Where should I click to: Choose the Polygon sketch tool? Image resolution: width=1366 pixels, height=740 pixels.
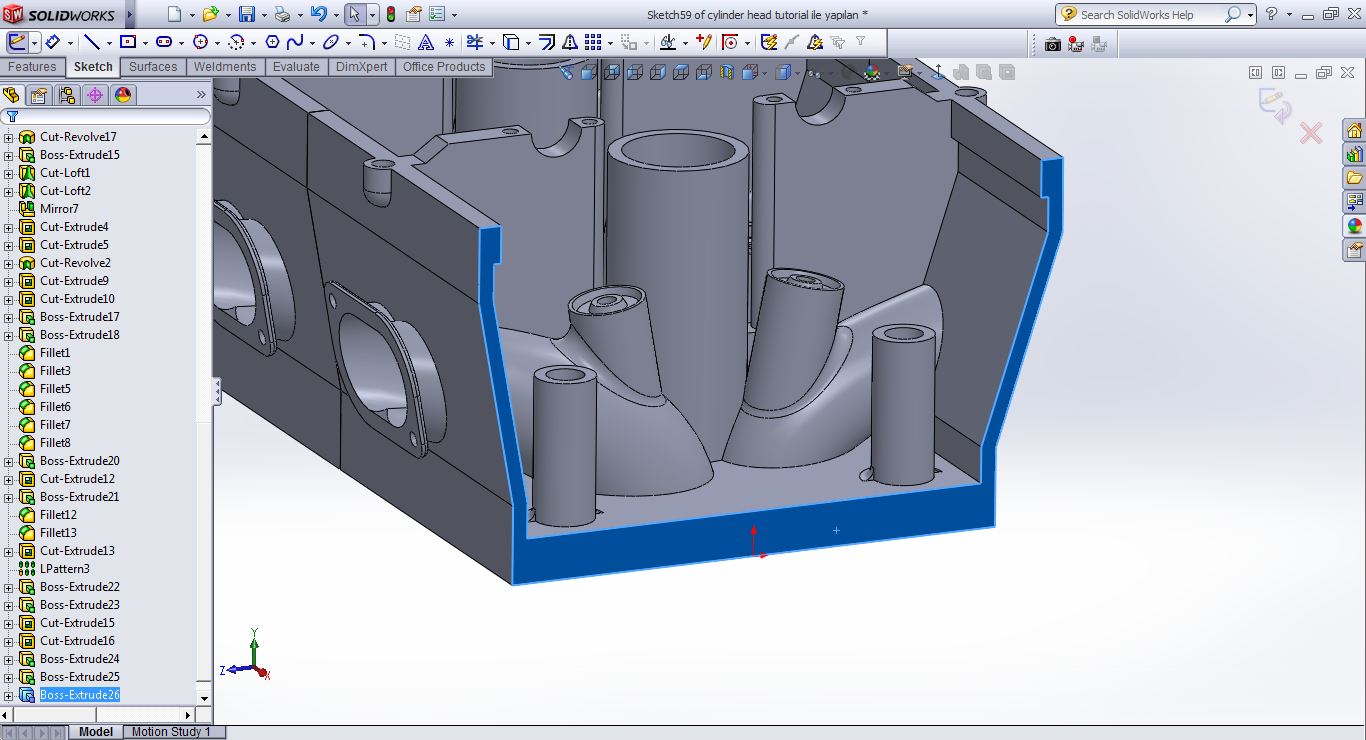[272, 42]
